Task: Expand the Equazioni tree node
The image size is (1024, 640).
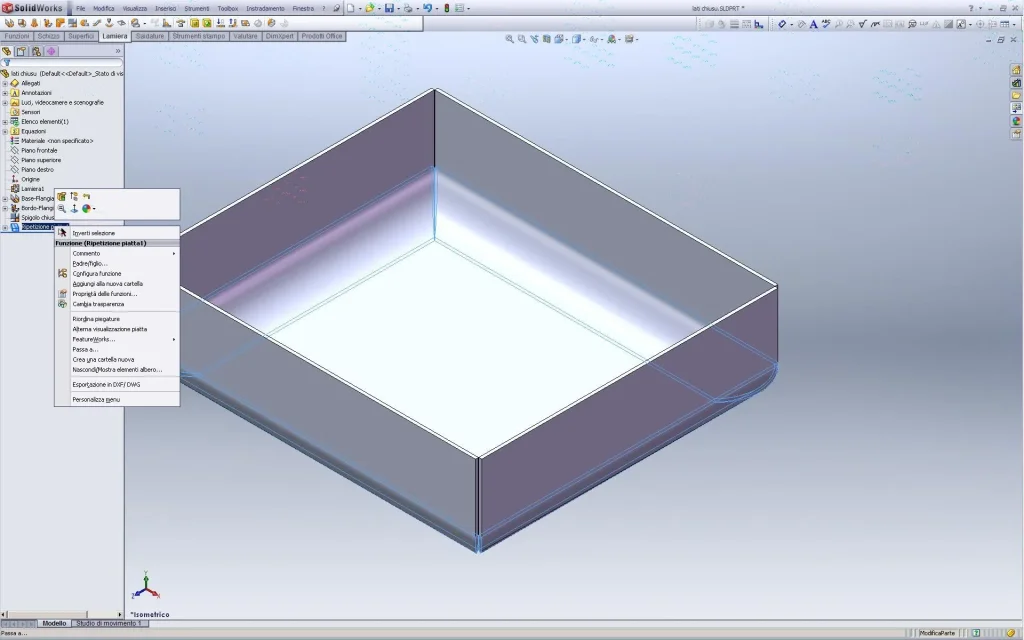Action: click(x=5, y=131)
